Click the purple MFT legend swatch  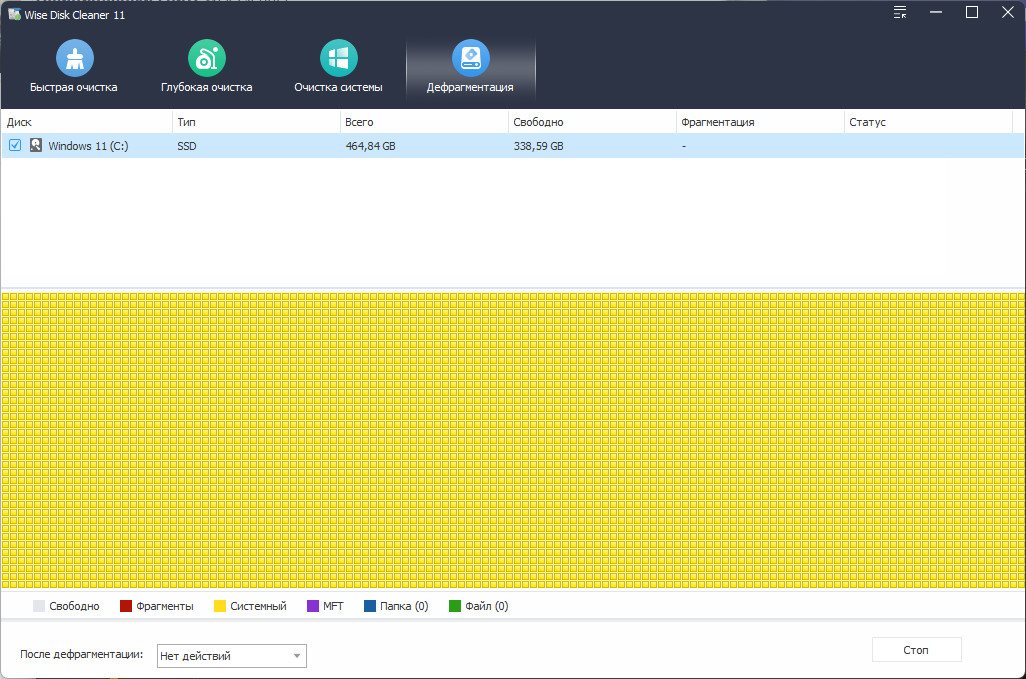click(313, 606)
